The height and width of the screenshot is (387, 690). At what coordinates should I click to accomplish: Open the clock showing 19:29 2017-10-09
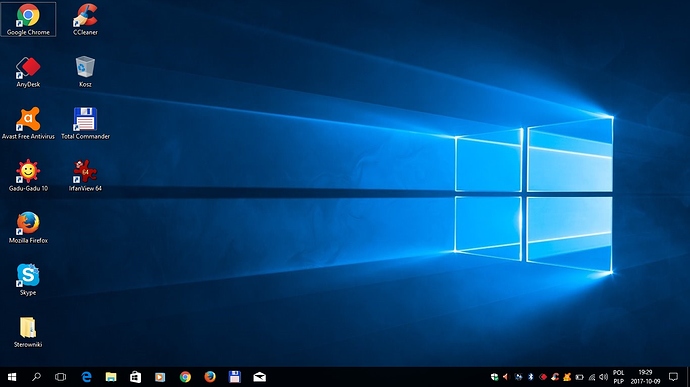(645, 377)
